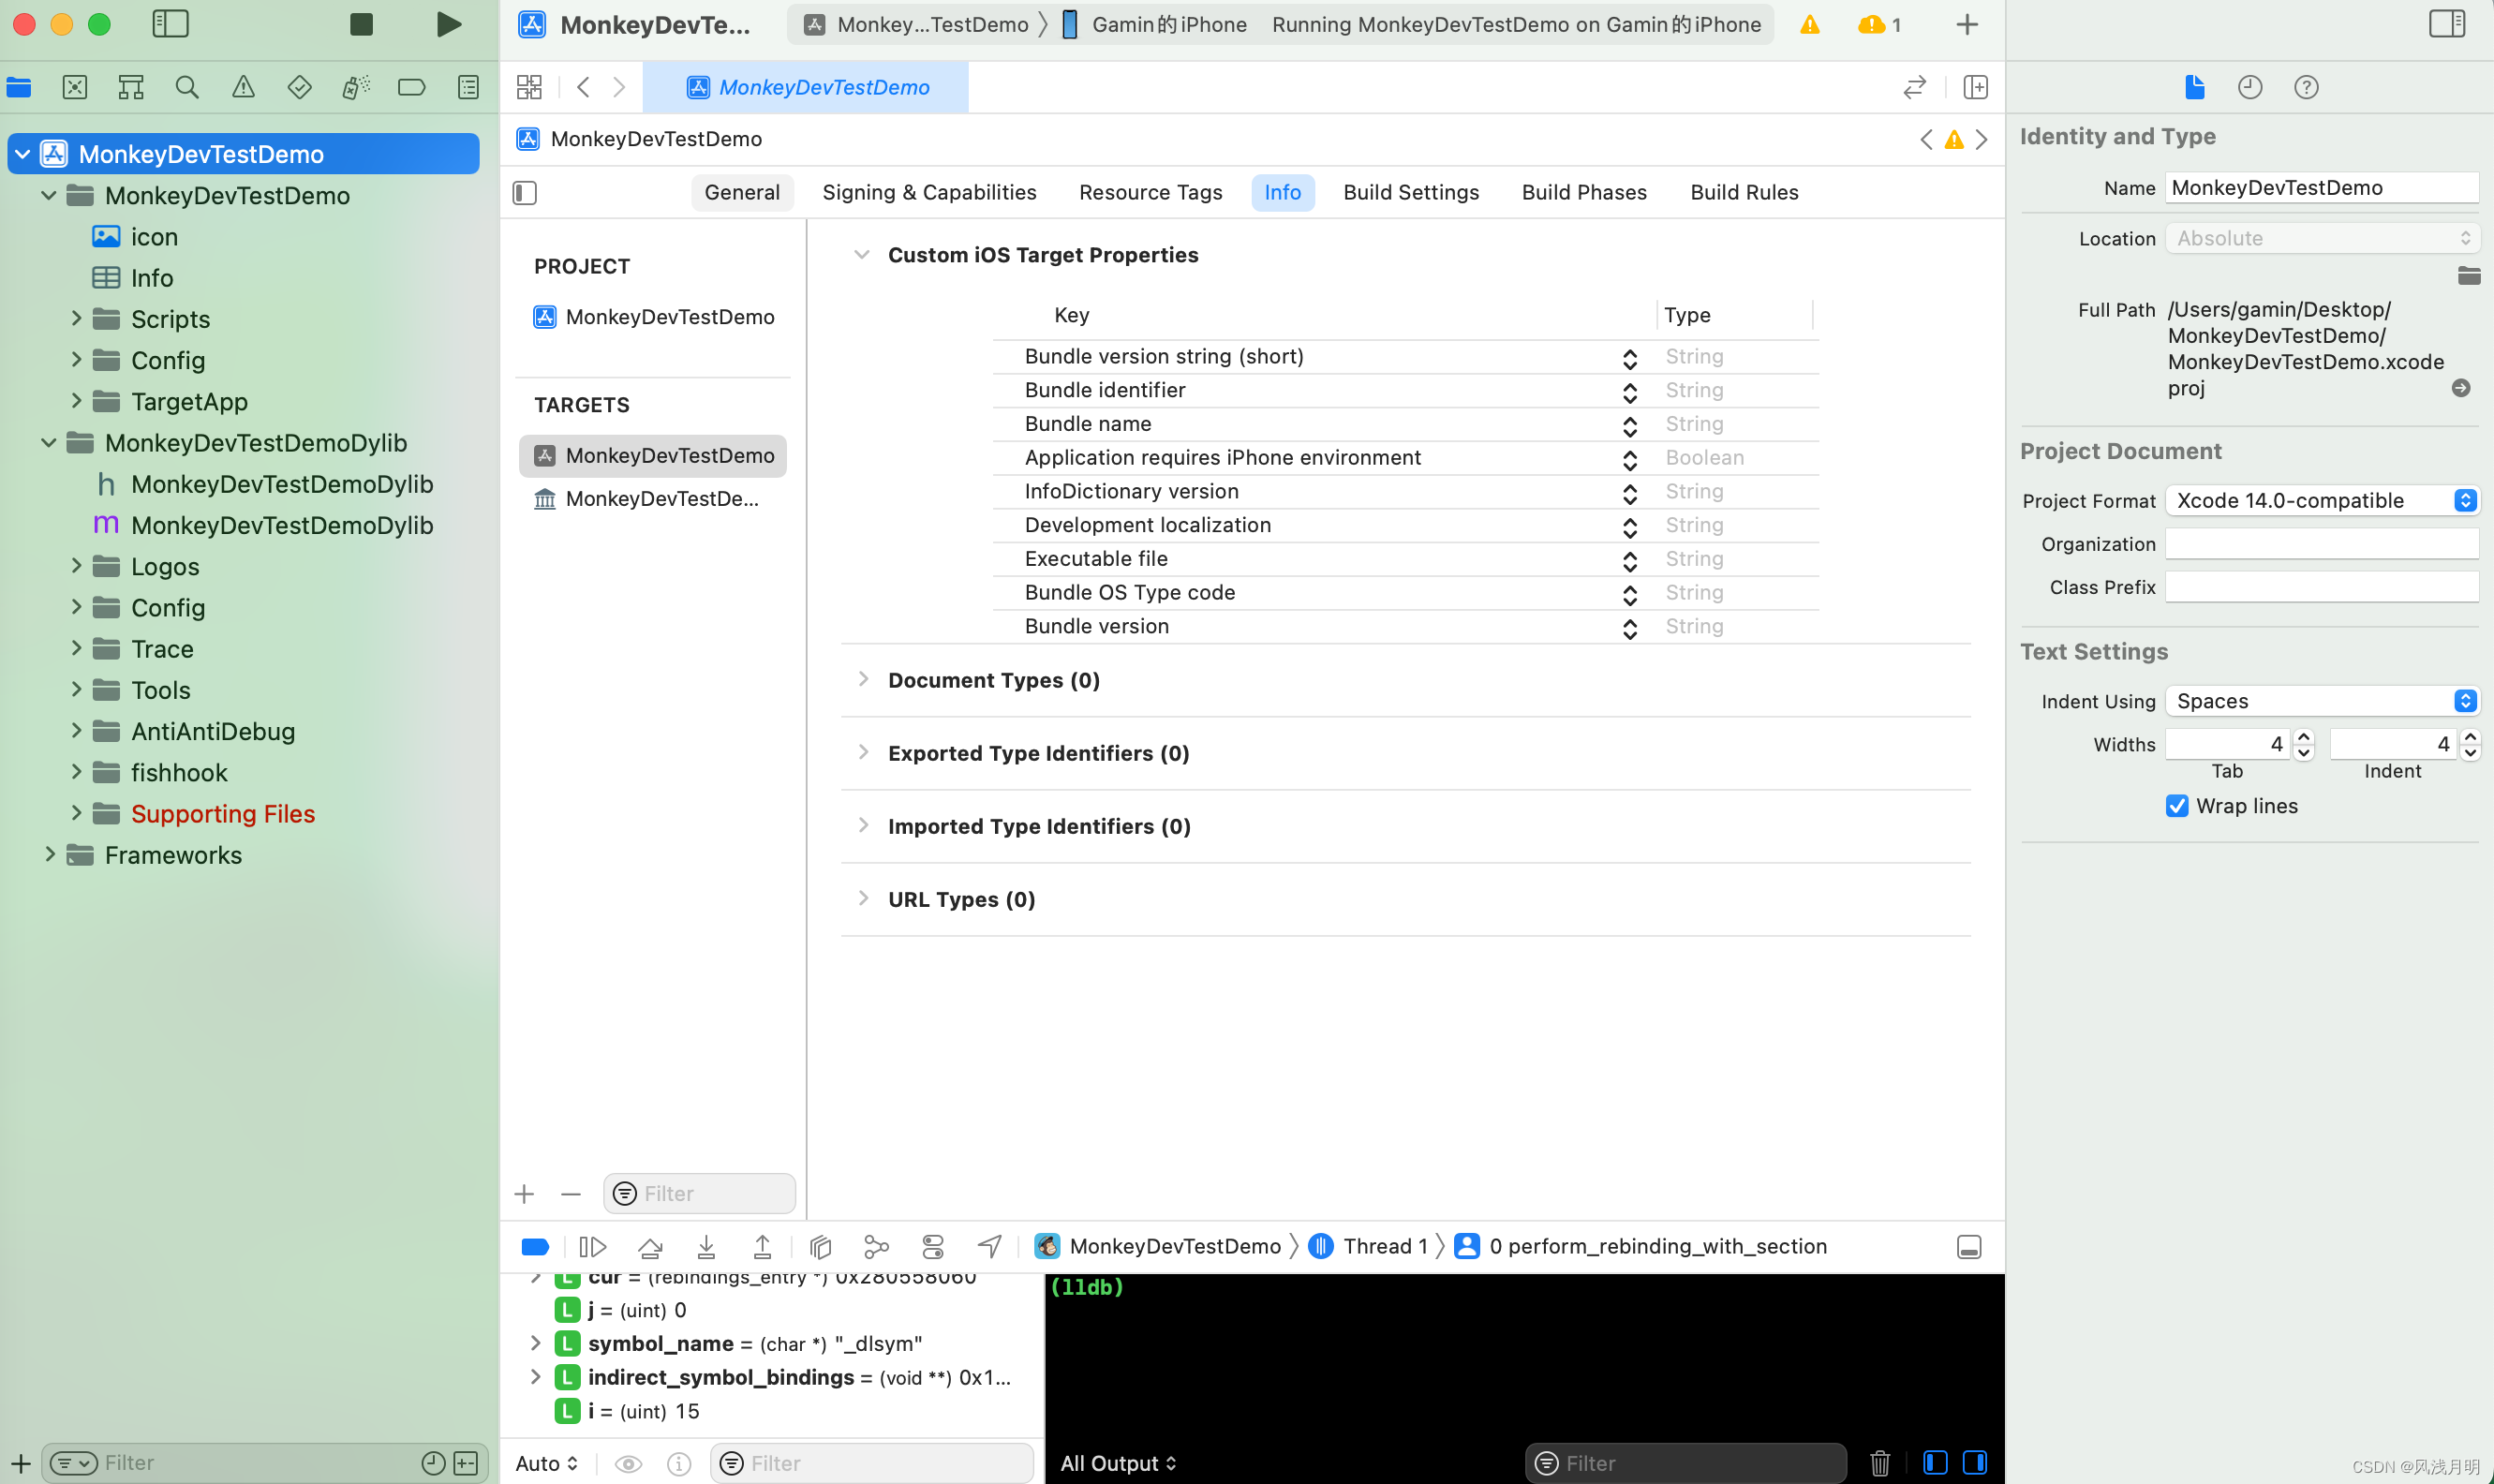Expand the TargetApp folder

tap(76, 401)
